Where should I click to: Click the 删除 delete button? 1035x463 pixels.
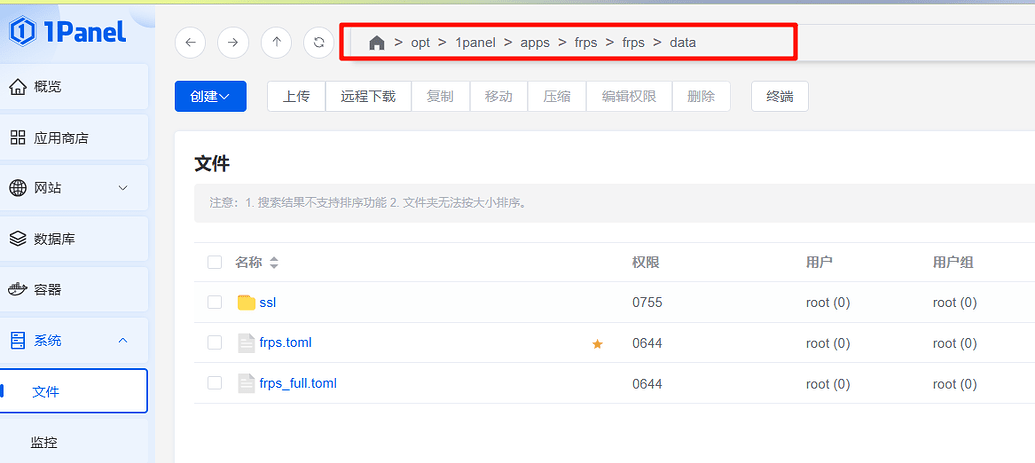tap(701, 96)
